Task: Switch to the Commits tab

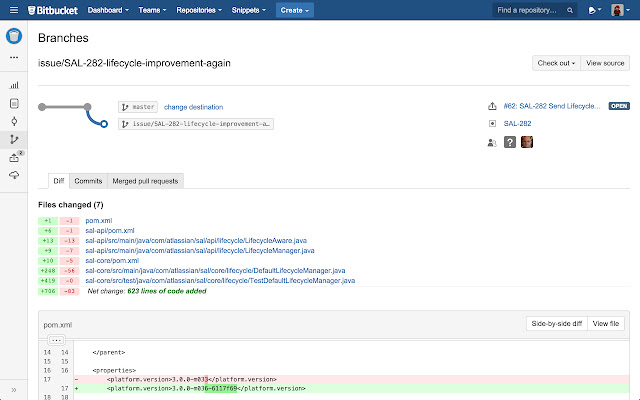Action: point(88,180)
